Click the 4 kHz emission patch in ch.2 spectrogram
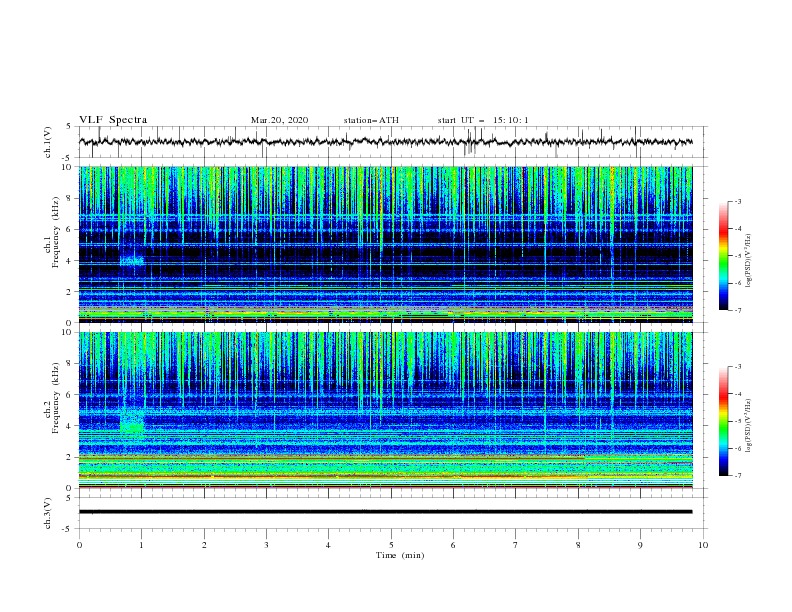The width and height of the screenshot is (792, 612). click(x=132, y=422)
